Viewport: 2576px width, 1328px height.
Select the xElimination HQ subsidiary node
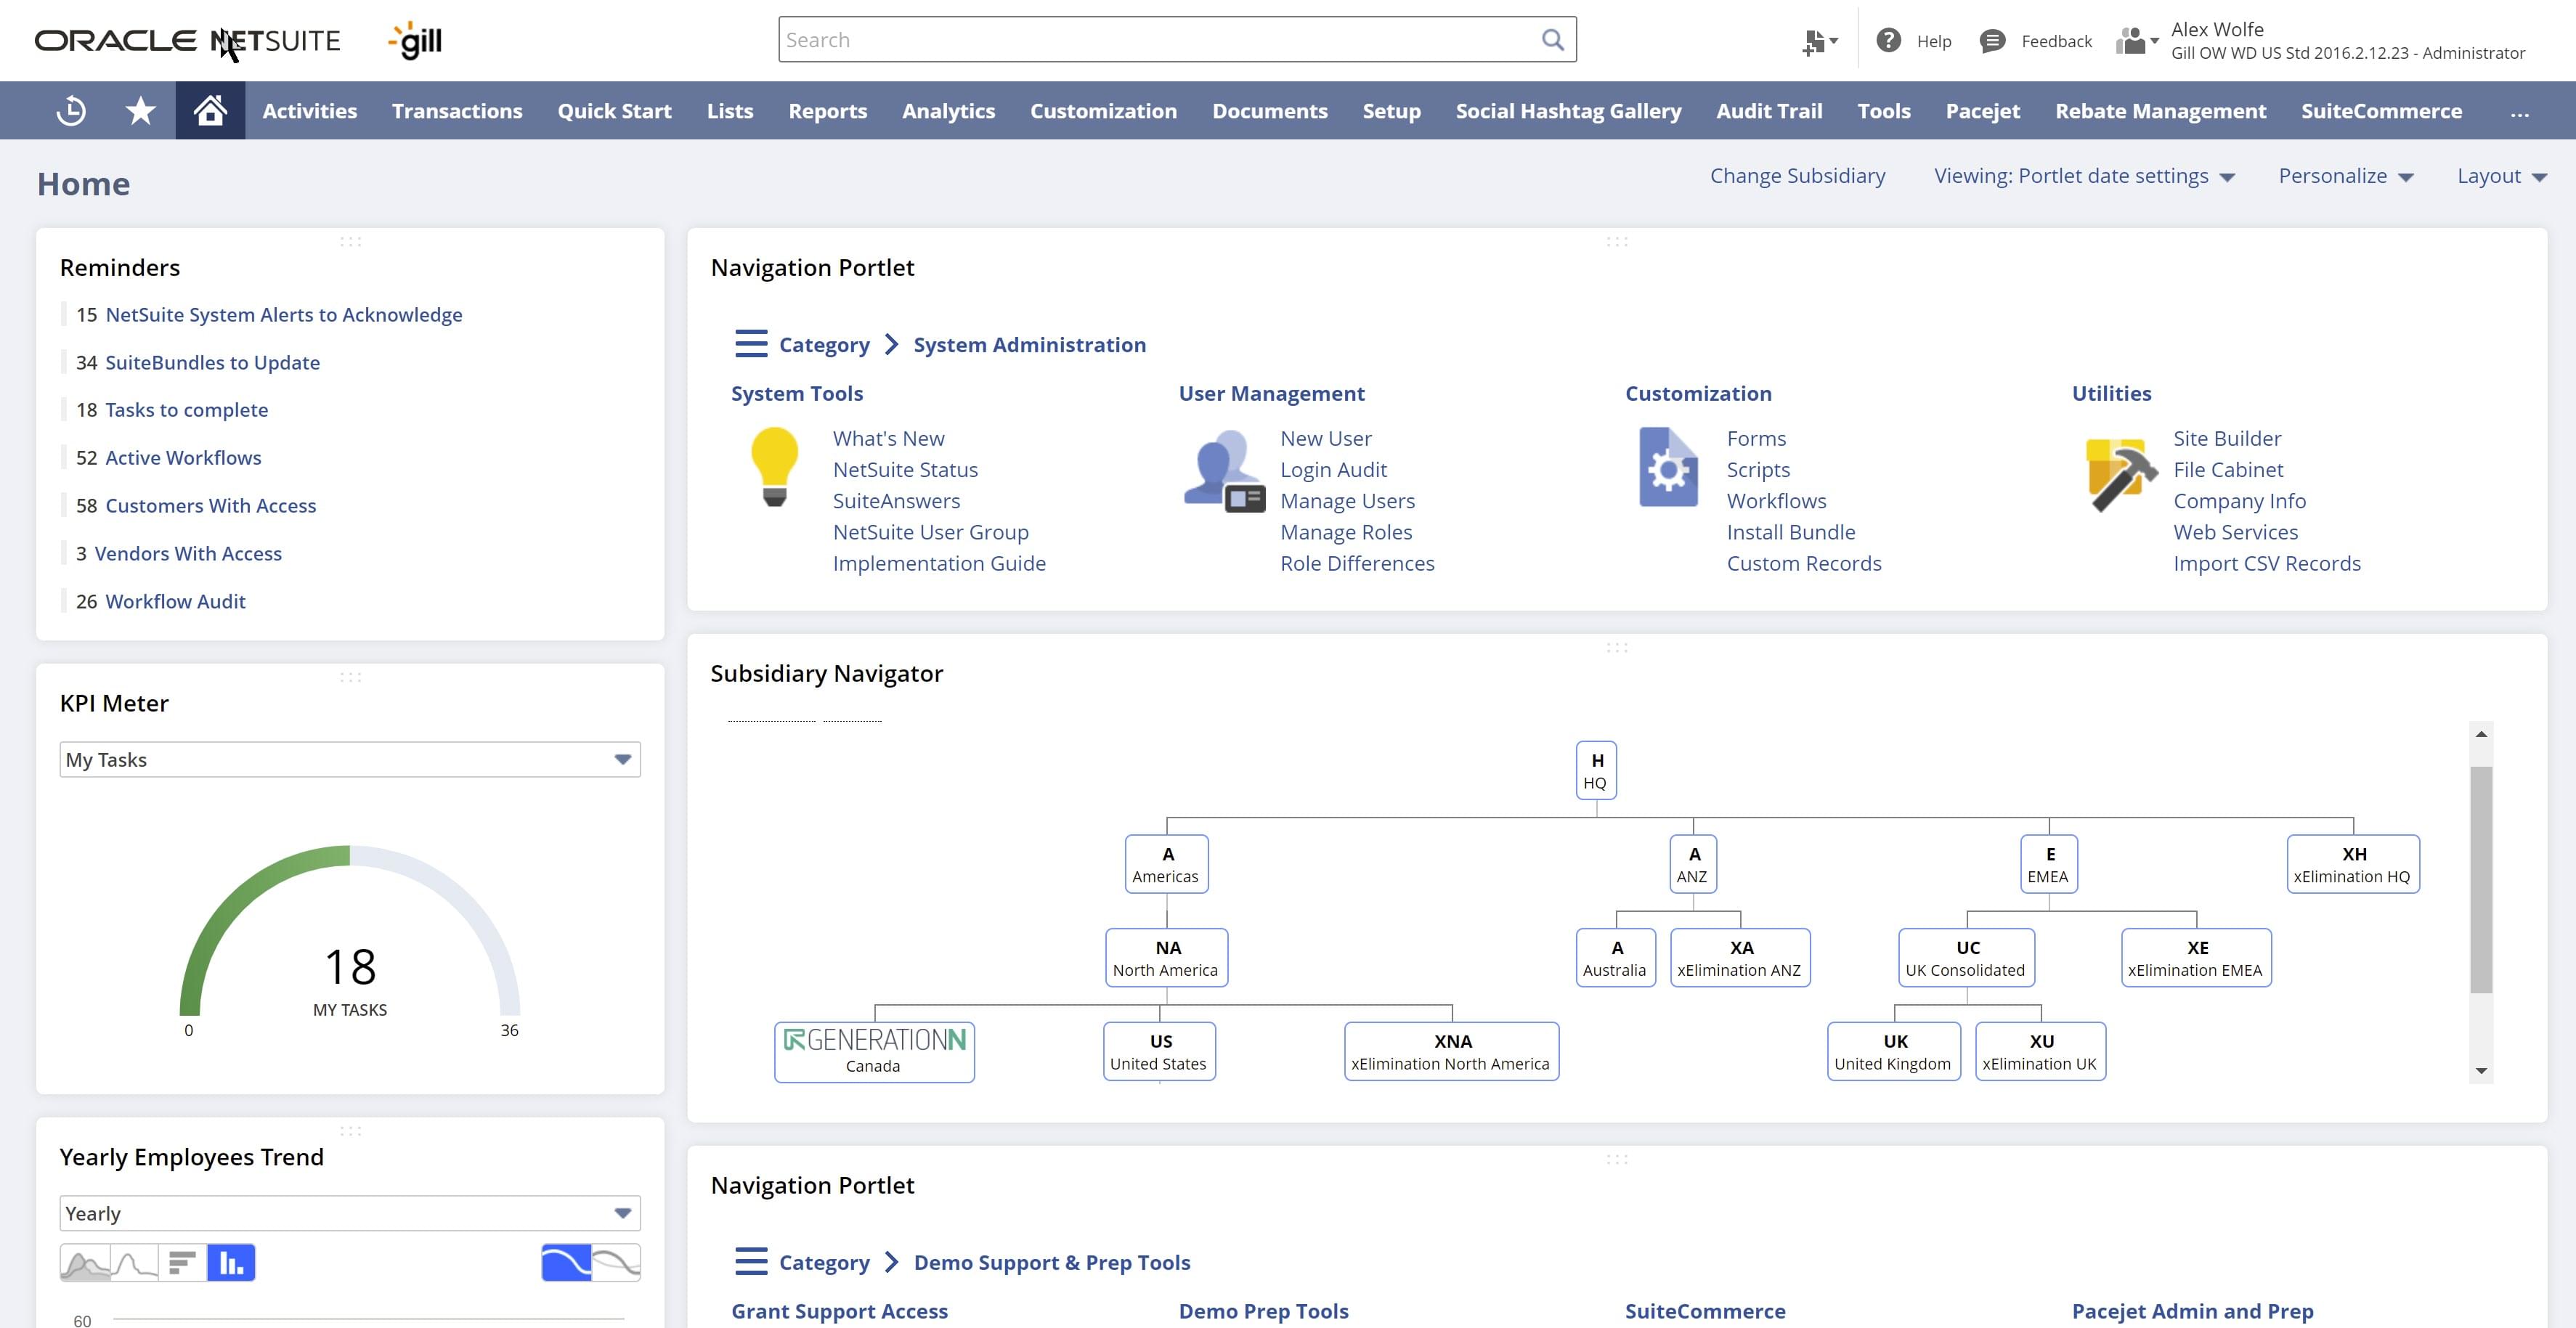click(x=2353, y=864)
